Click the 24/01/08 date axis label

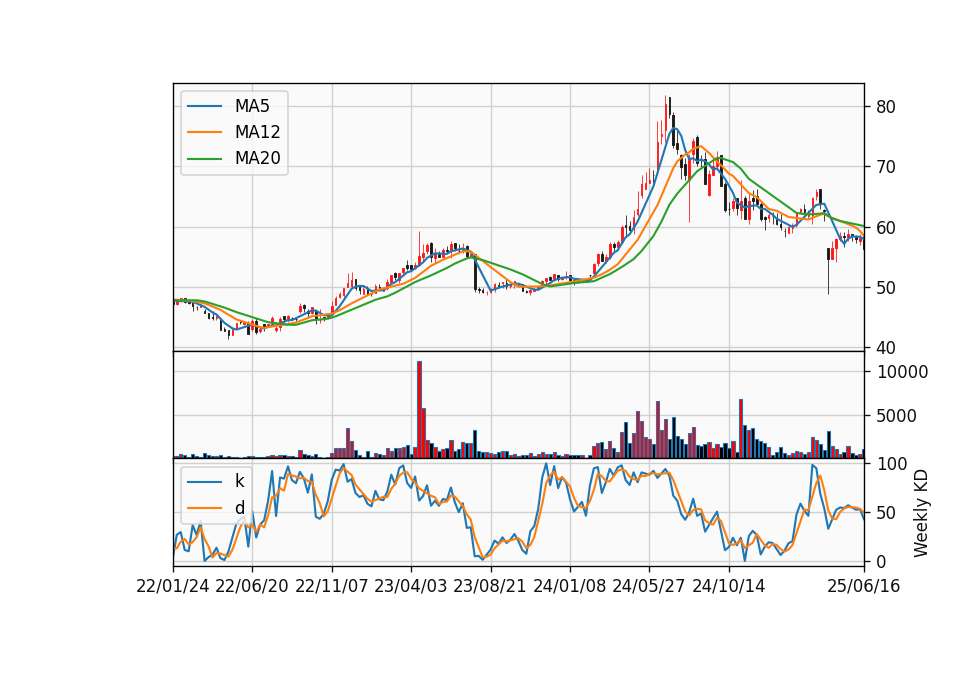(570, 586)
